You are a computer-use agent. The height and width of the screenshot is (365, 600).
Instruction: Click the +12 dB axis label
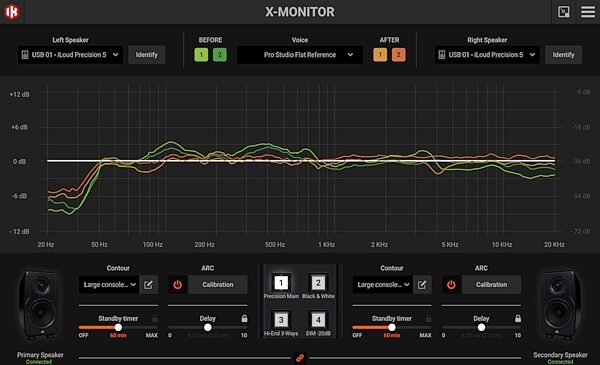coord(20,95)
